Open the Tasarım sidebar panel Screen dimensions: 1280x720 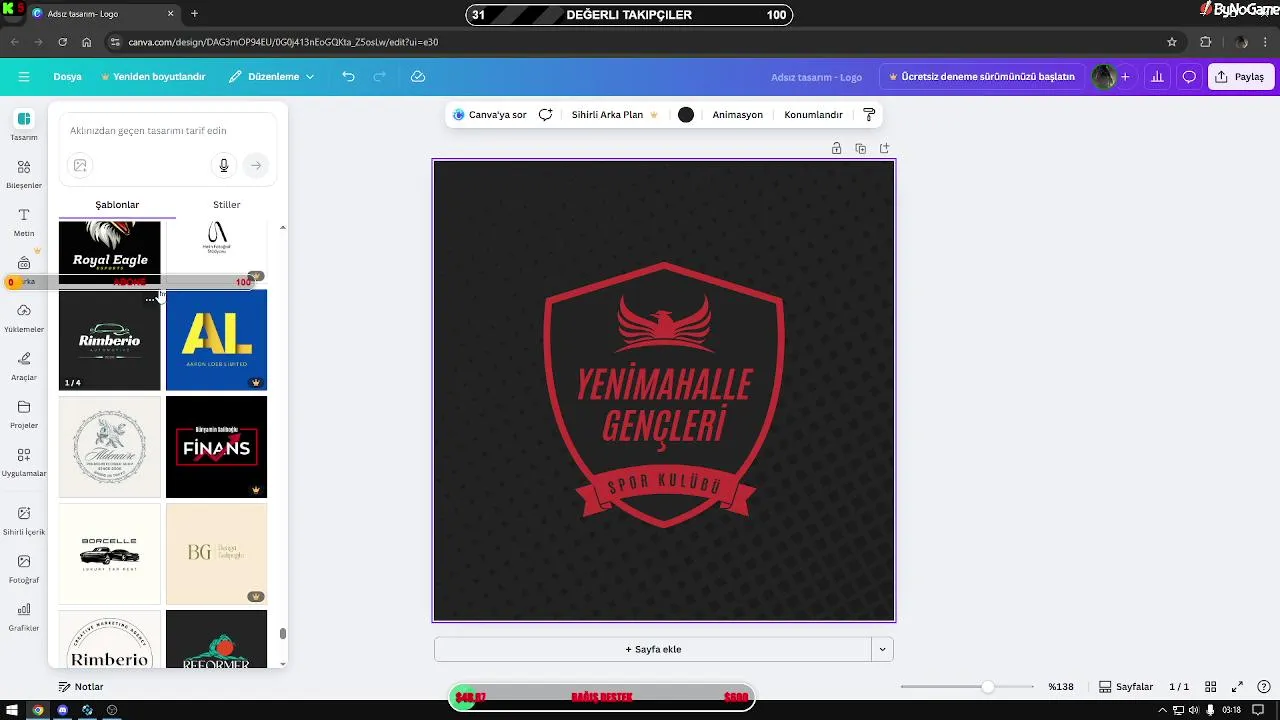click(x=24, y=125)
